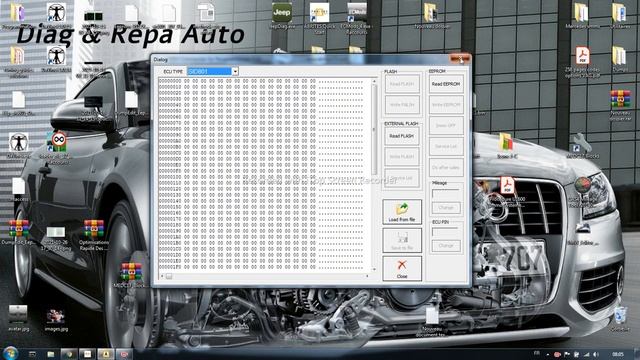
Task: Click the Save to file button
Action: pos(402,240)
